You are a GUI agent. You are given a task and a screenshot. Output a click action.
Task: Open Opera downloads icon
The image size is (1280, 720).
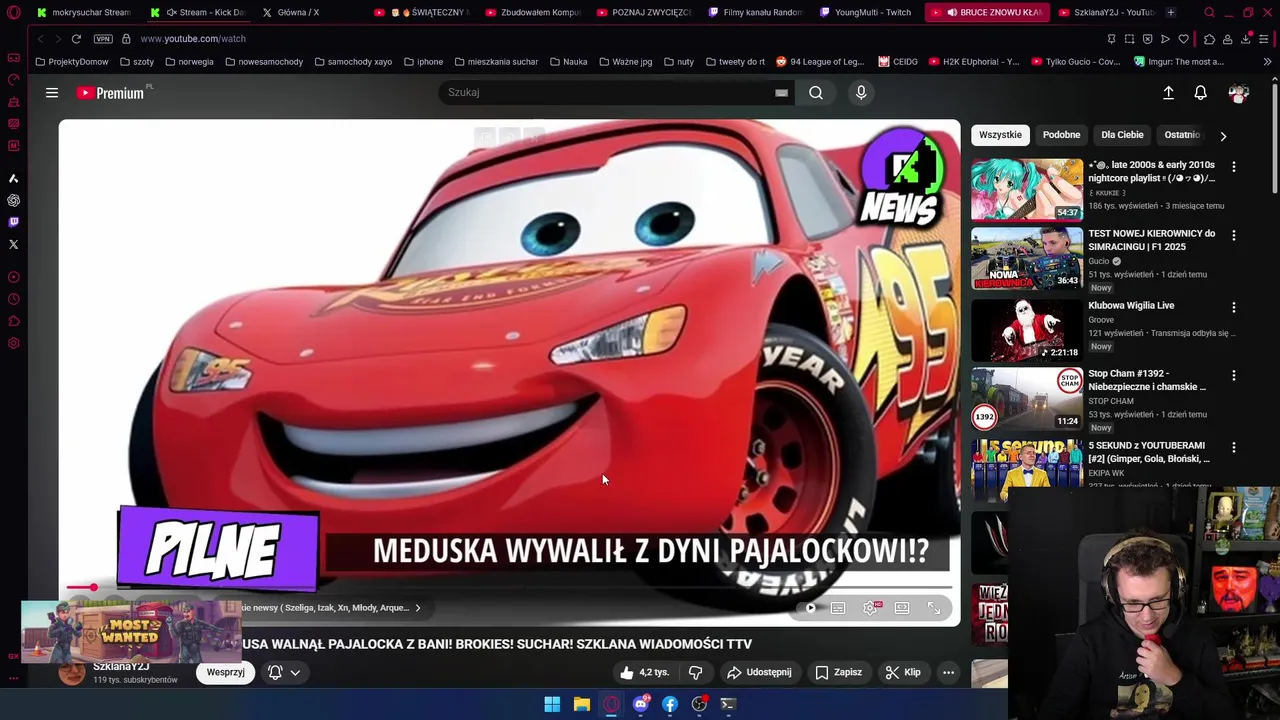coord(1246,39)
